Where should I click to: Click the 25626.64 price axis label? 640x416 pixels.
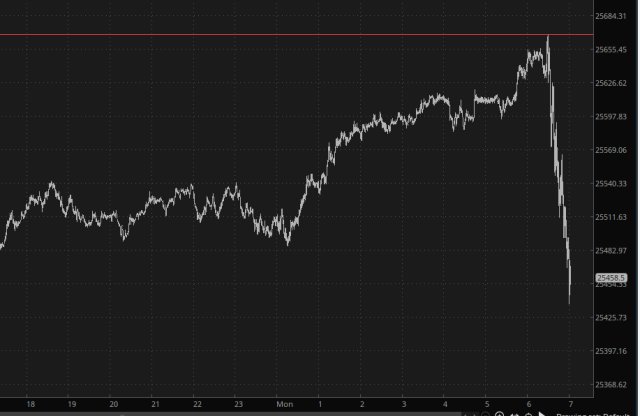(610, 83)
